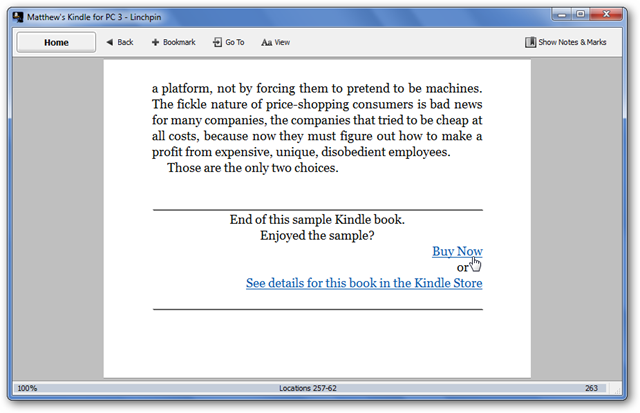Toggle Show Notes & Marks panel
Screen dimensions: 640x413
[566, 42]
